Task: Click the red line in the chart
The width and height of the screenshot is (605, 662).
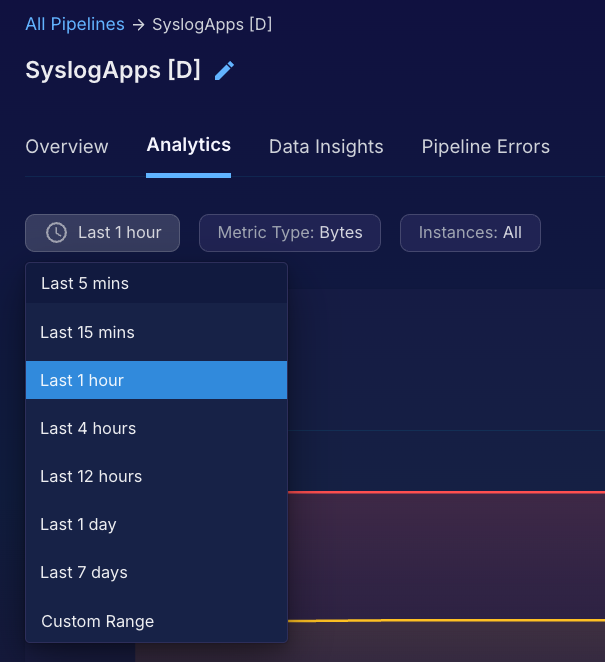Action: (450, 492)
